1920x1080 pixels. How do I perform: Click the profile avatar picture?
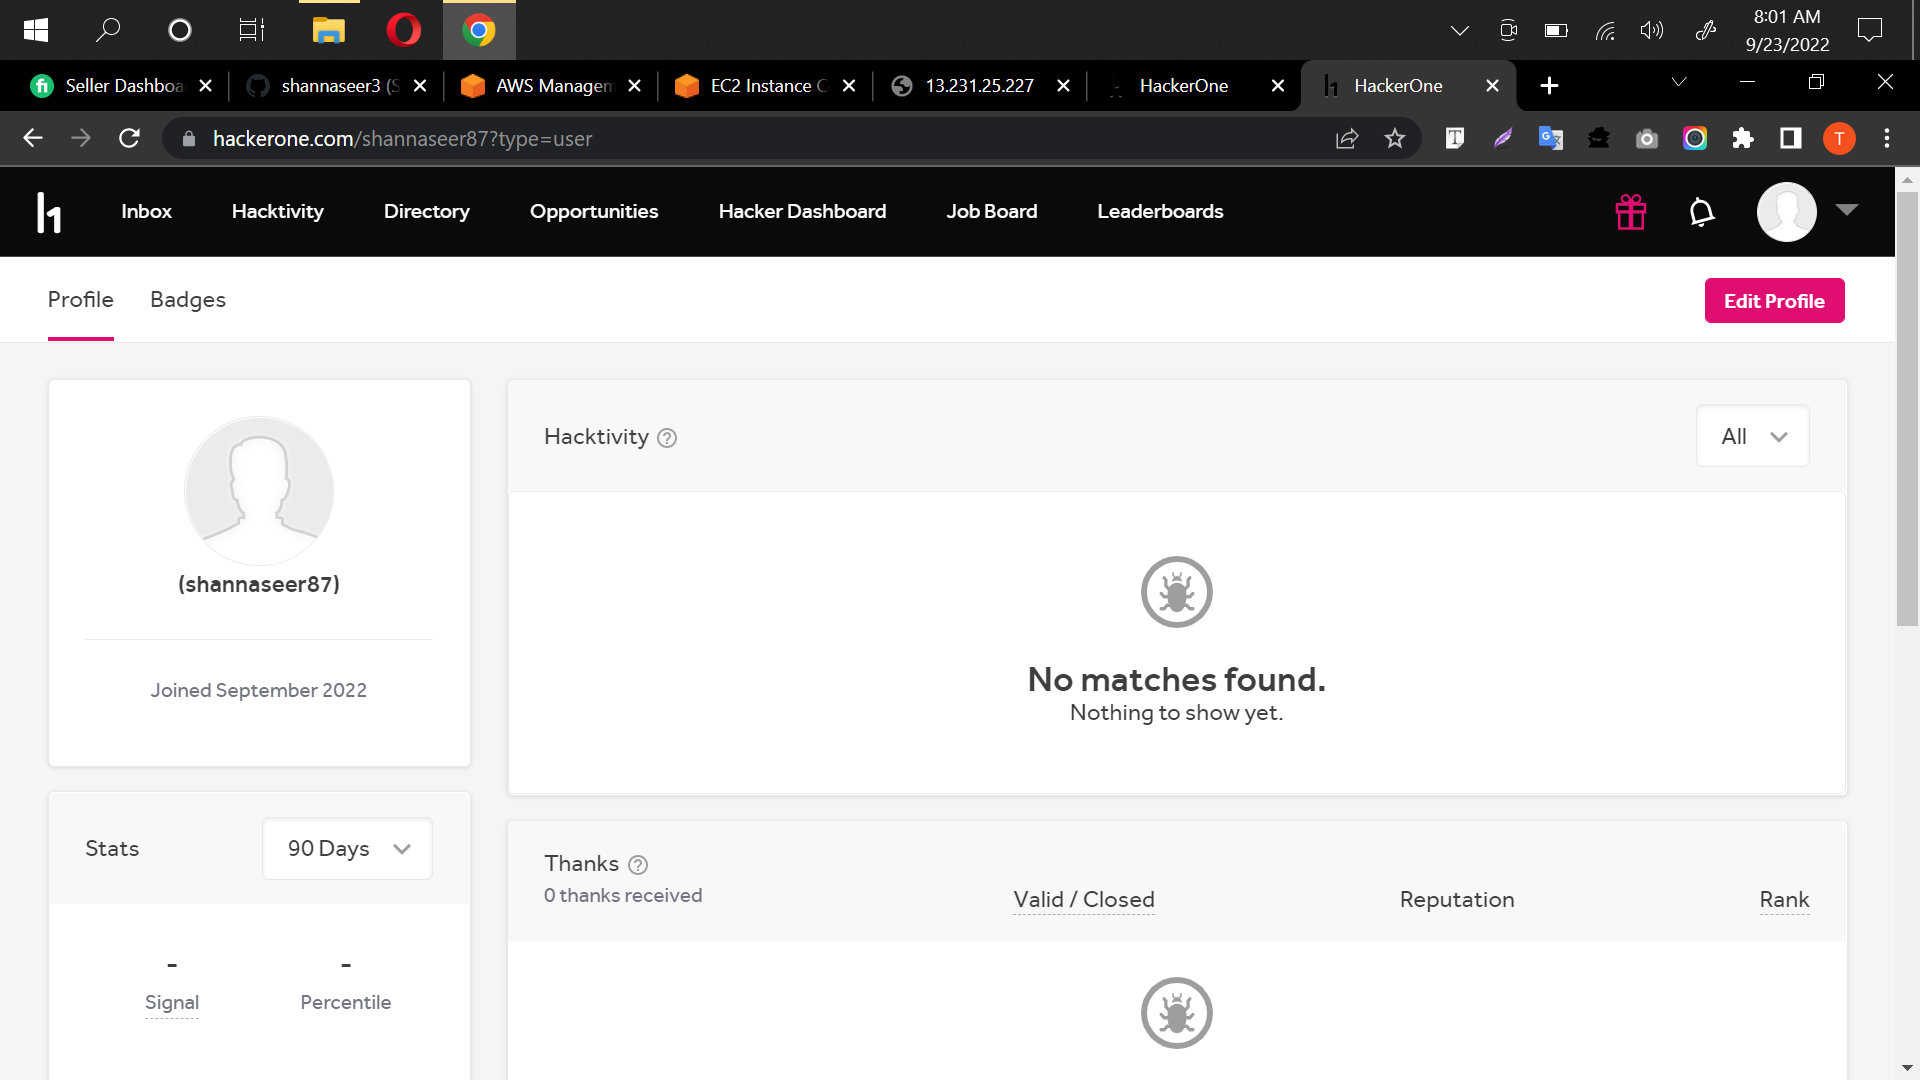coord(259,491)
